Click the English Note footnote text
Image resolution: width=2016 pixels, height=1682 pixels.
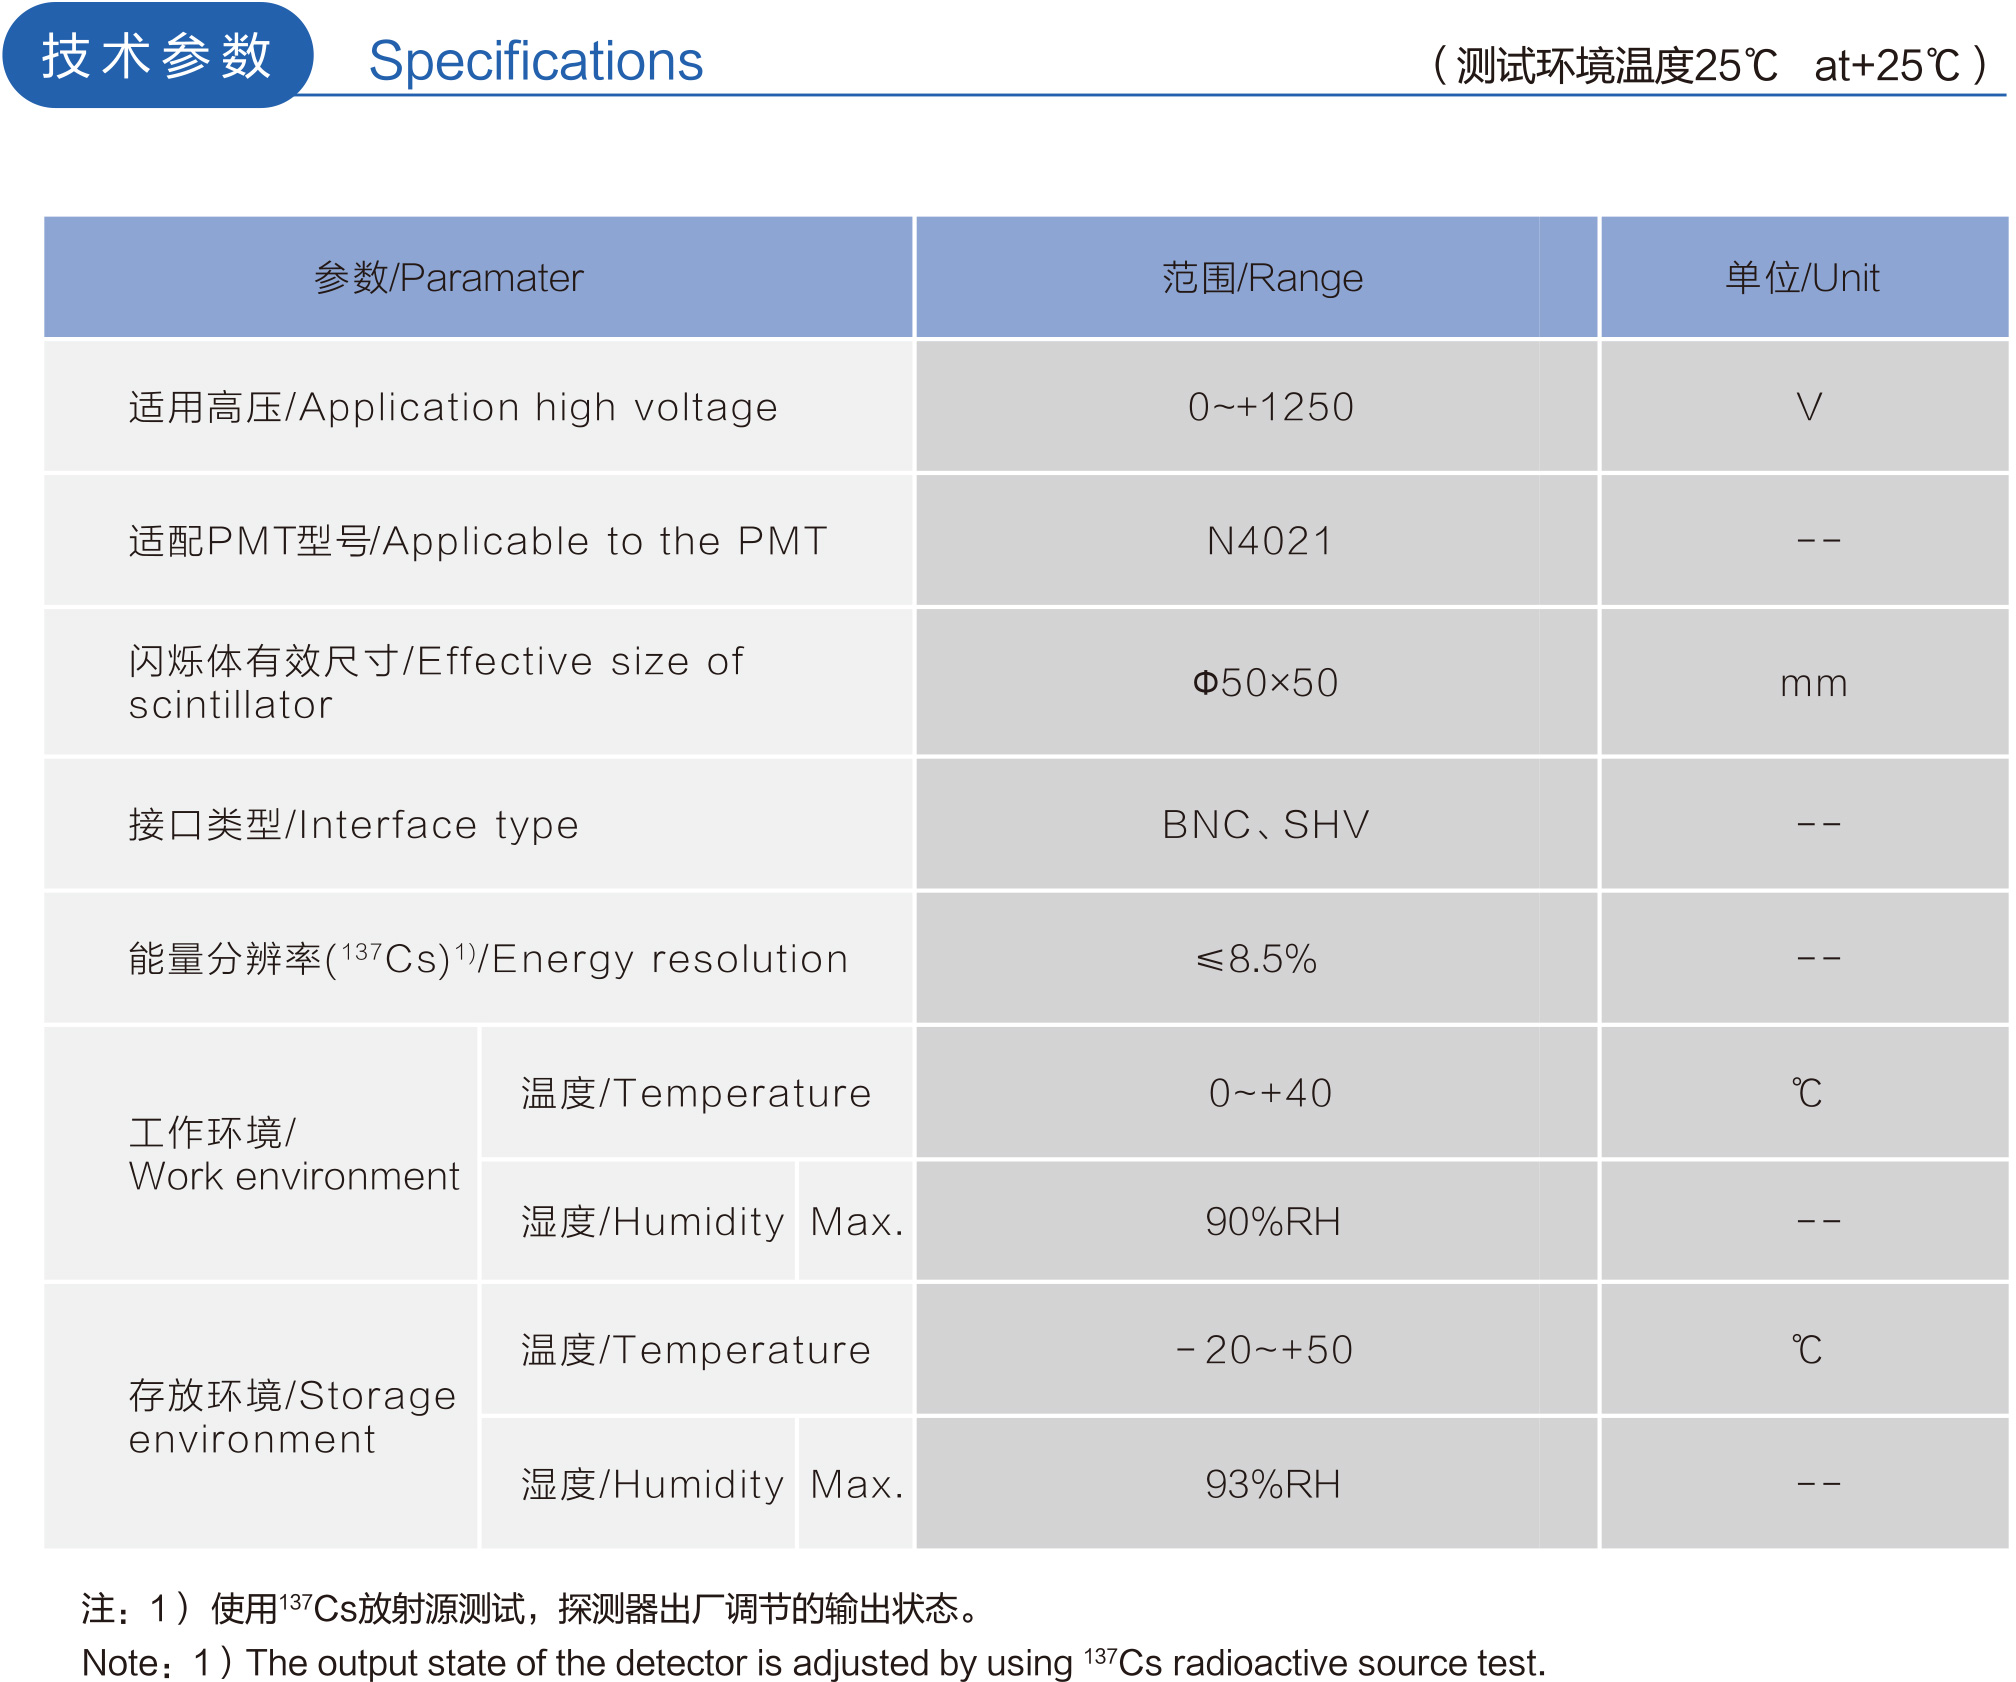(x=813, y=1663)
